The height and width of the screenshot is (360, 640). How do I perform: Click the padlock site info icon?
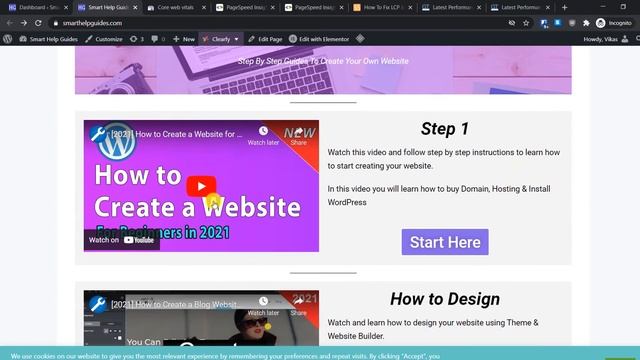point(56,23)
